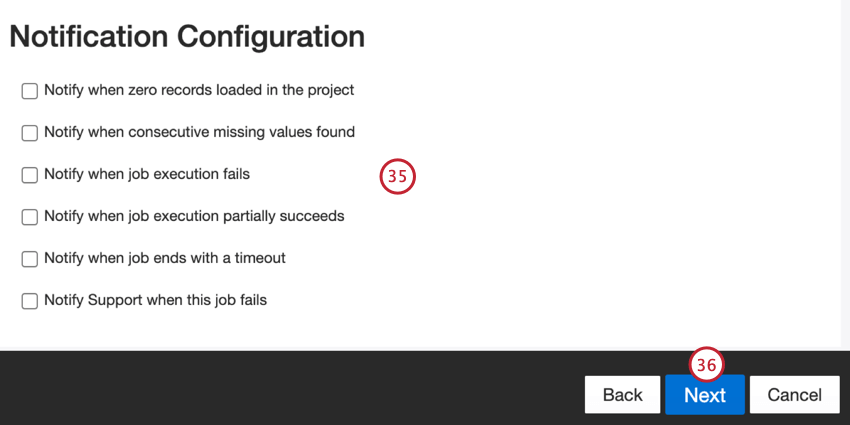Check the Notify Support checkbox
Screen dimensions: 850x425
click(x=30, y=301)
